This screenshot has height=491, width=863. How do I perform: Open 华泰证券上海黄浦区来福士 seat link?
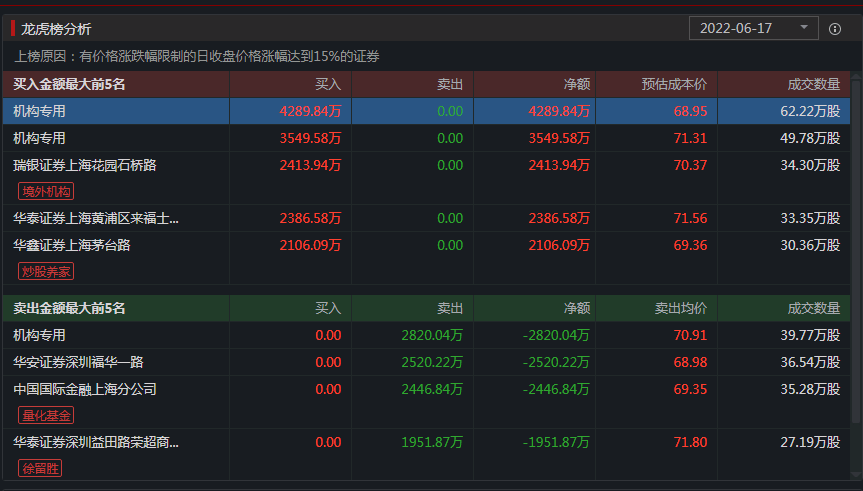(x=96, y=218)
